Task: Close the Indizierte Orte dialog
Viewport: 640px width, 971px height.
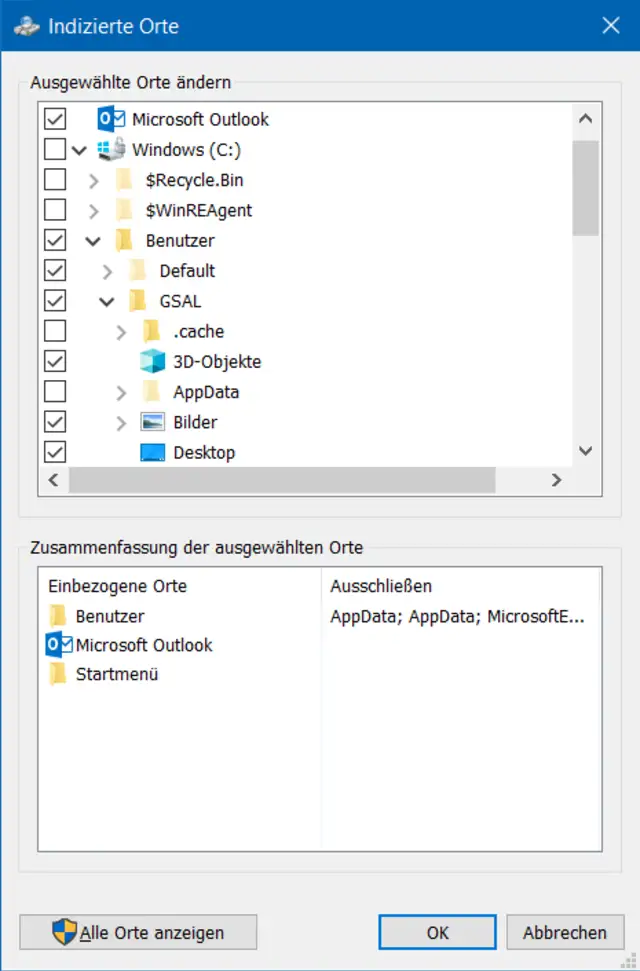Action: click(x=611, y=25)
